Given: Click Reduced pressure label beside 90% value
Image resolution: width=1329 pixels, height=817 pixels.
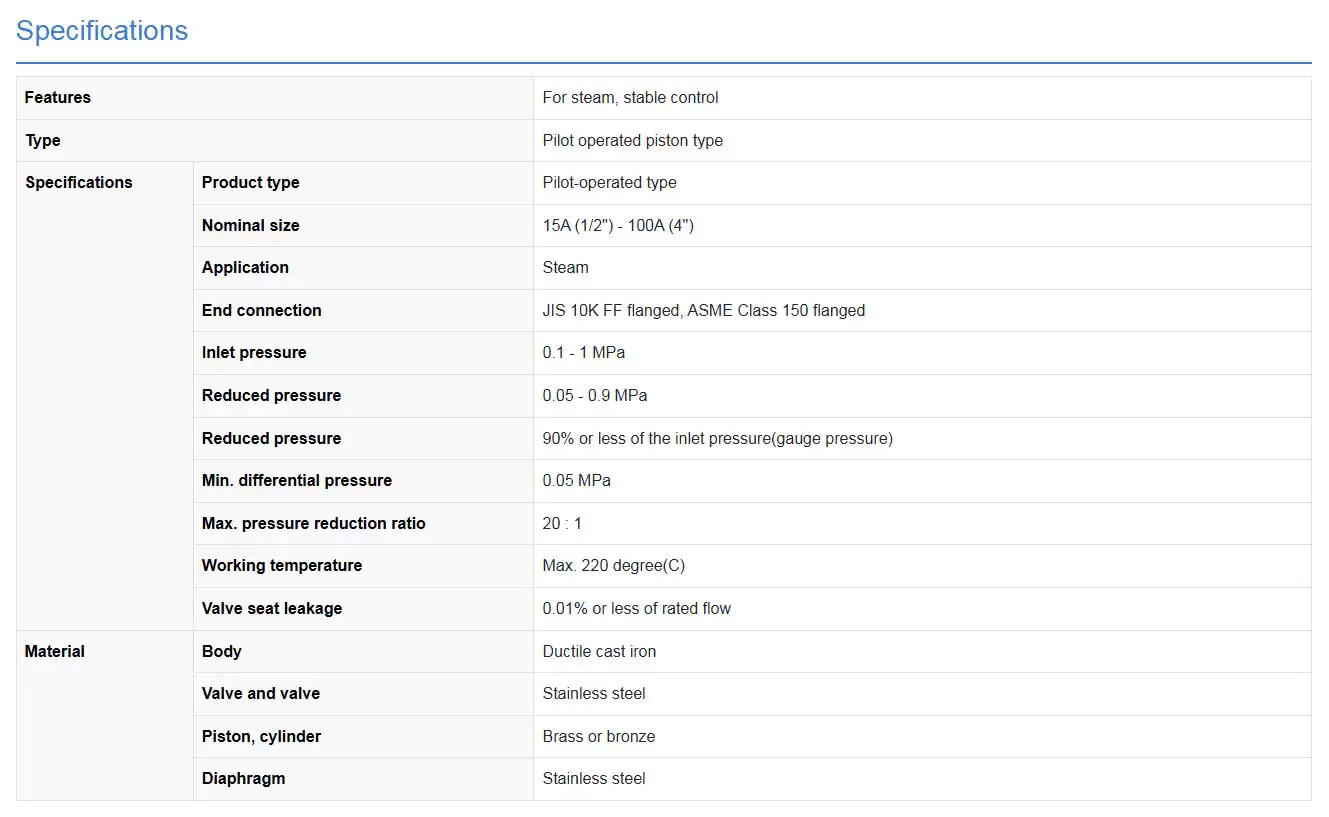Looking at the screenshot, I should click(x=271, y=438).
